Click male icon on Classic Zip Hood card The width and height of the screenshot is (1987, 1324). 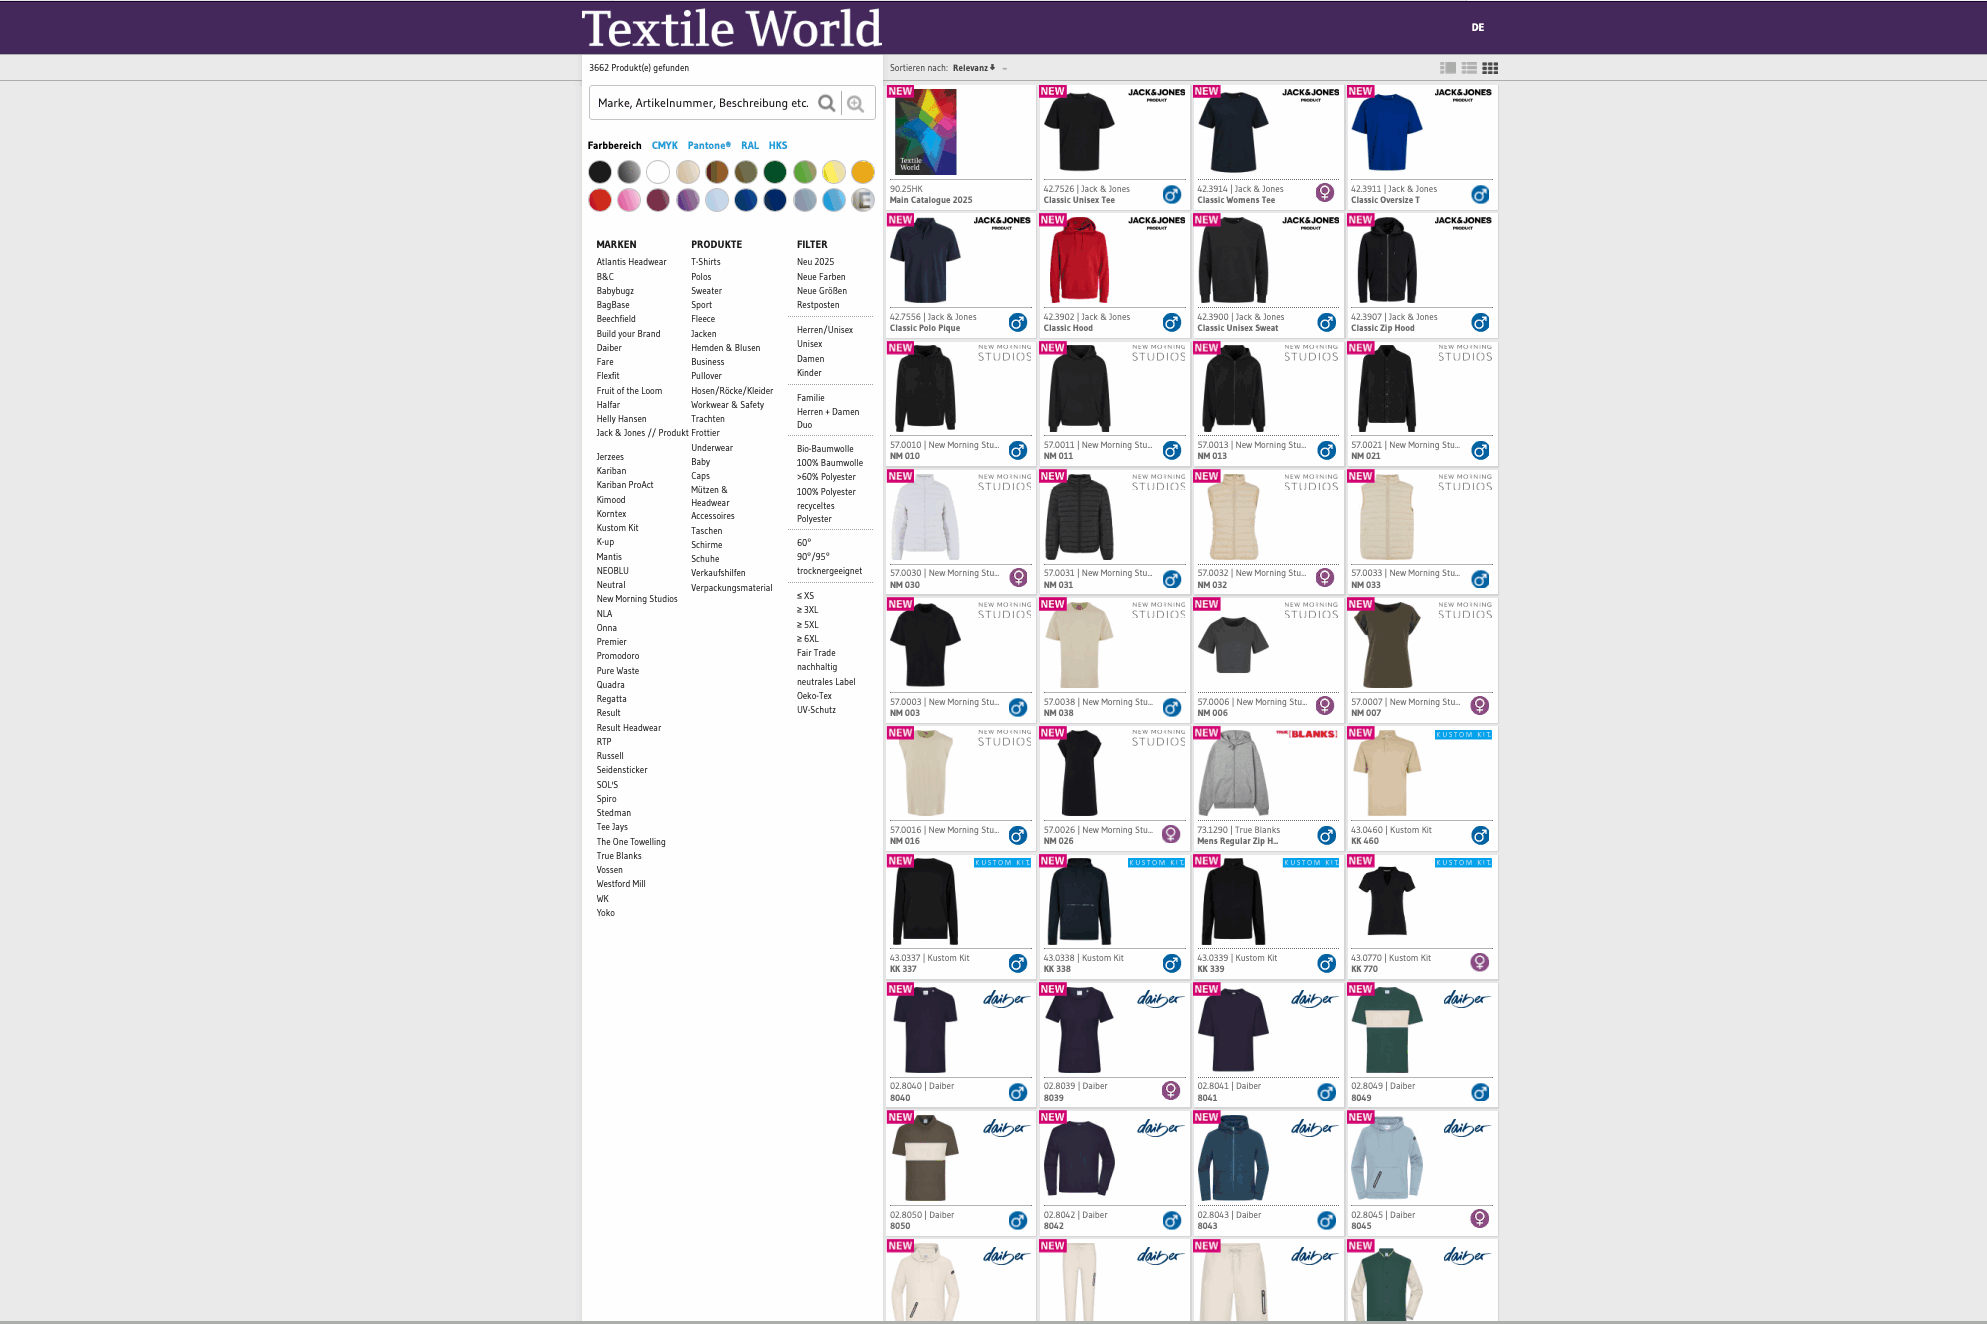click(1480, 322)
